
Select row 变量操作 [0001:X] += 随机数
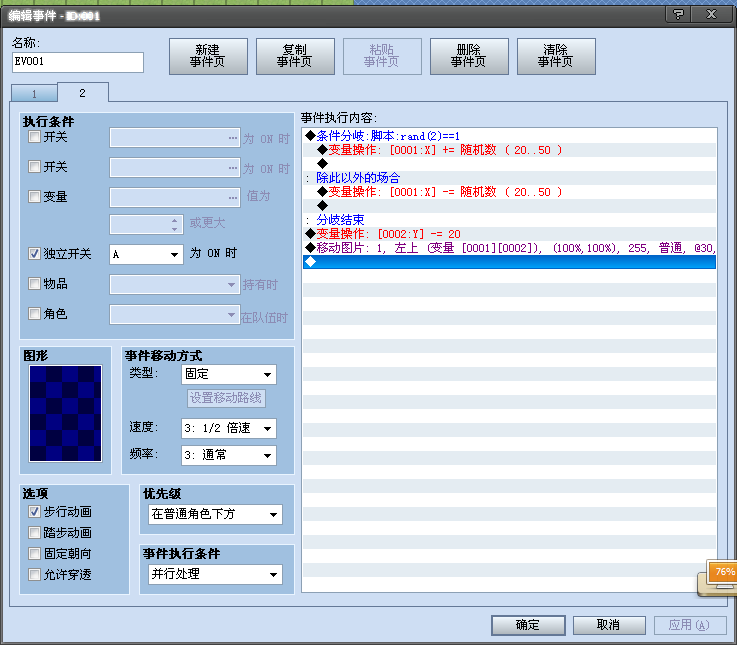coord(510,150)
